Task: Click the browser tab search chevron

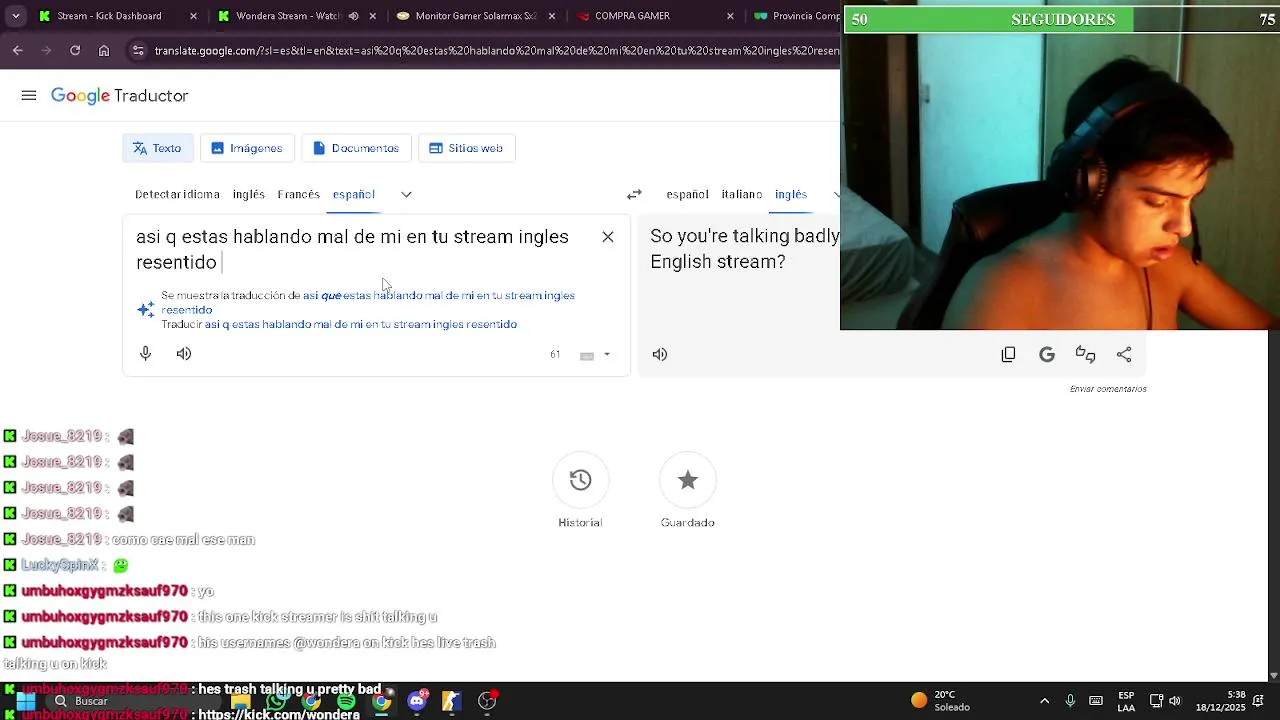Action: pyautogui.click(x=15, y=16)
